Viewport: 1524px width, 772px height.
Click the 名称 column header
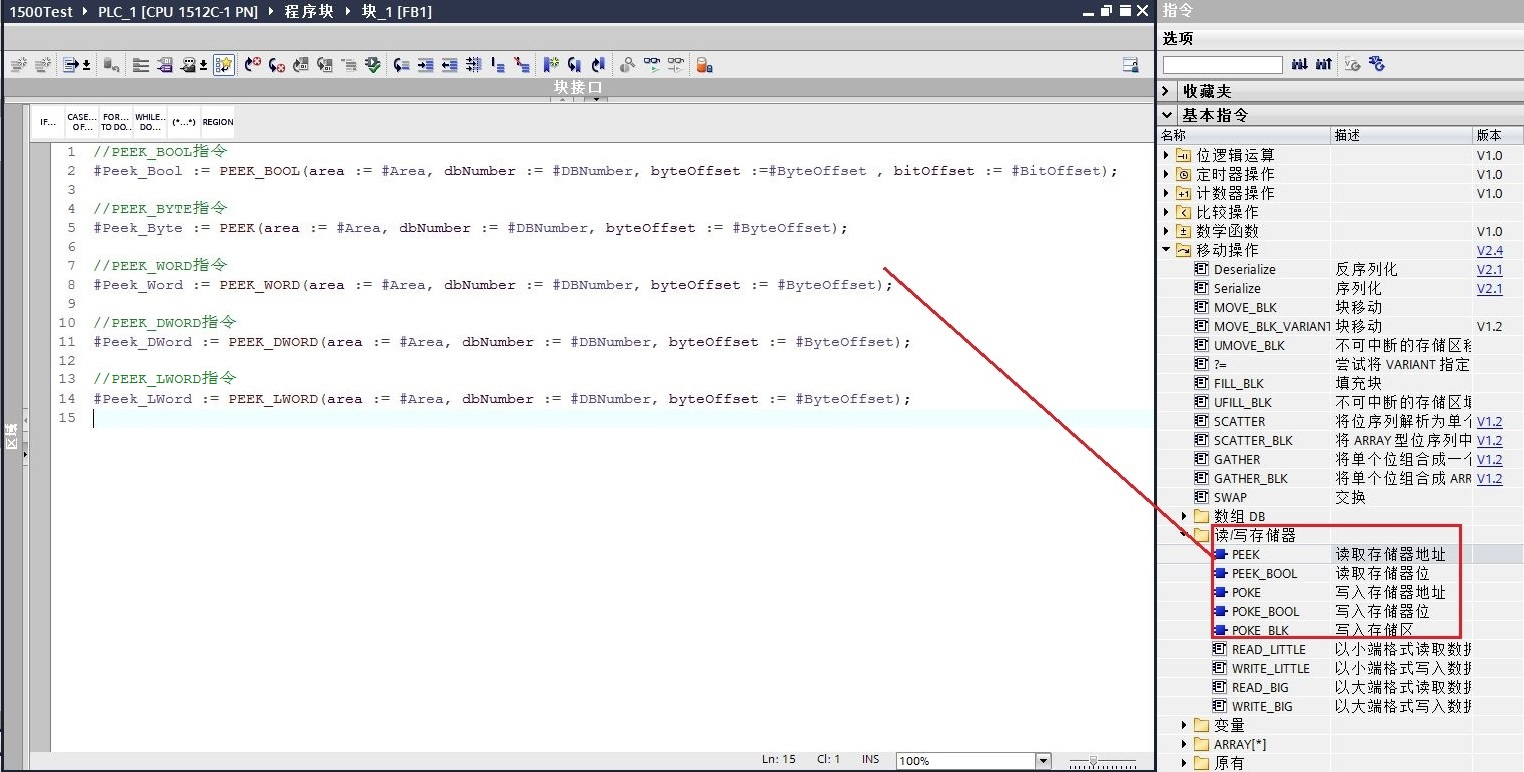[x=1244, y=135]
